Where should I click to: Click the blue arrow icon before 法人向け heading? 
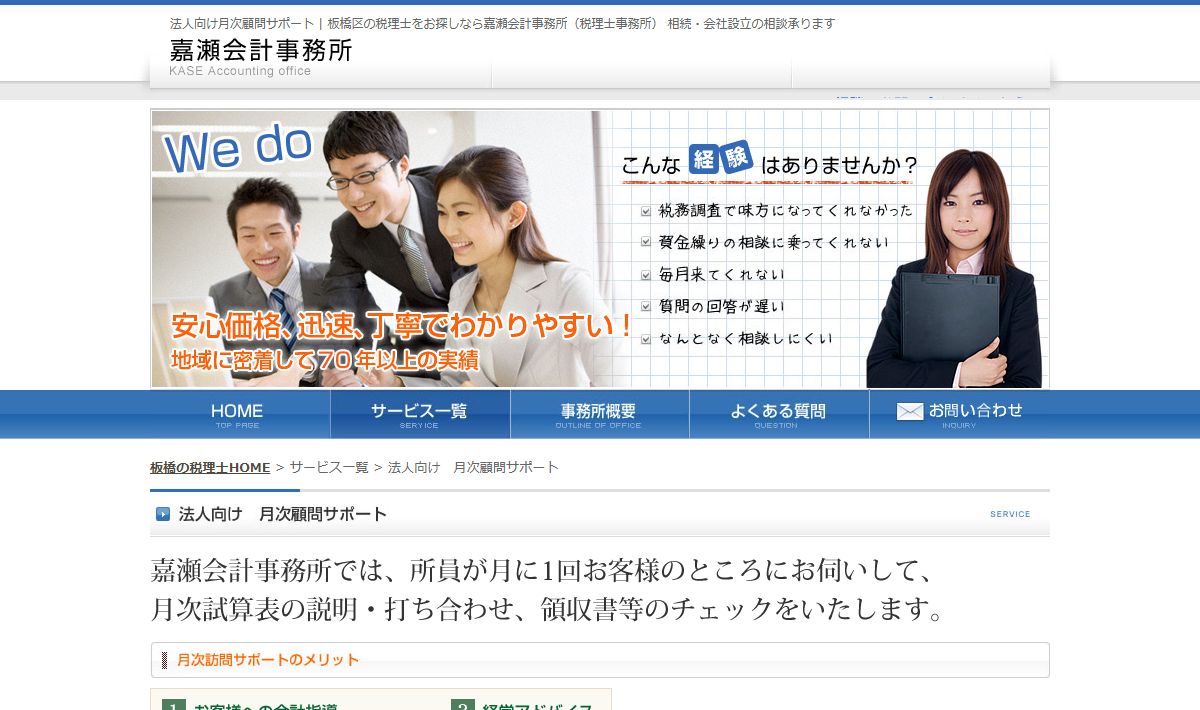click(163, 514)
